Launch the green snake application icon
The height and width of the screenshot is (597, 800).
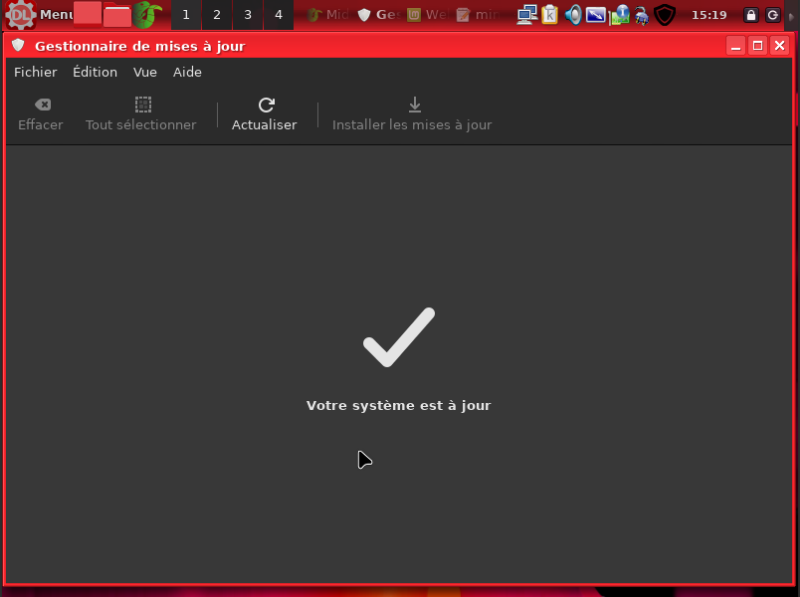pos(147,15)
